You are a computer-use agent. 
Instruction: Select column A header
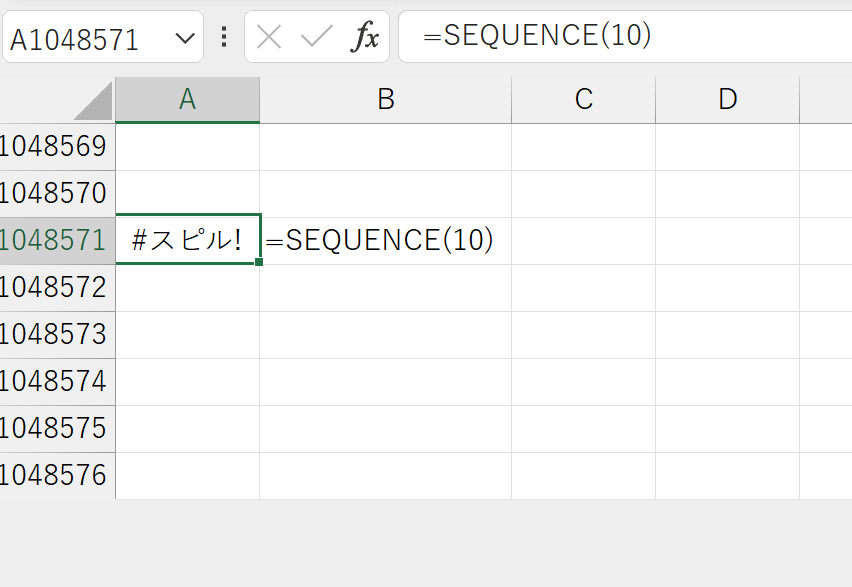coord(187,99)
